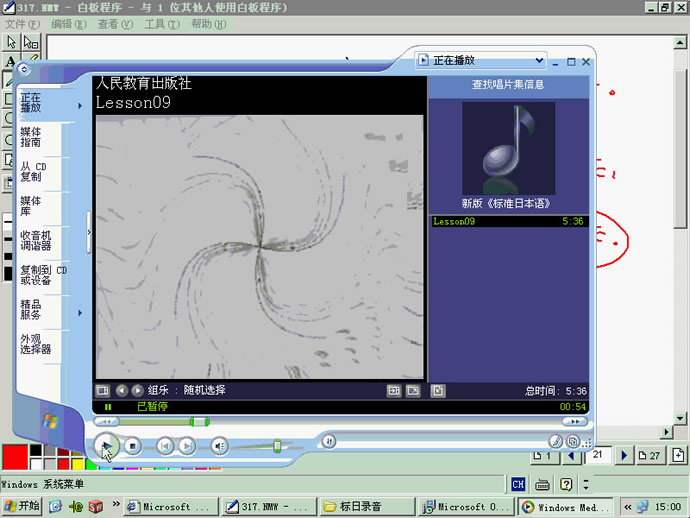Open the language bar keyboard icon
Screen dimensions: 690x518
(x=542, y=485)
